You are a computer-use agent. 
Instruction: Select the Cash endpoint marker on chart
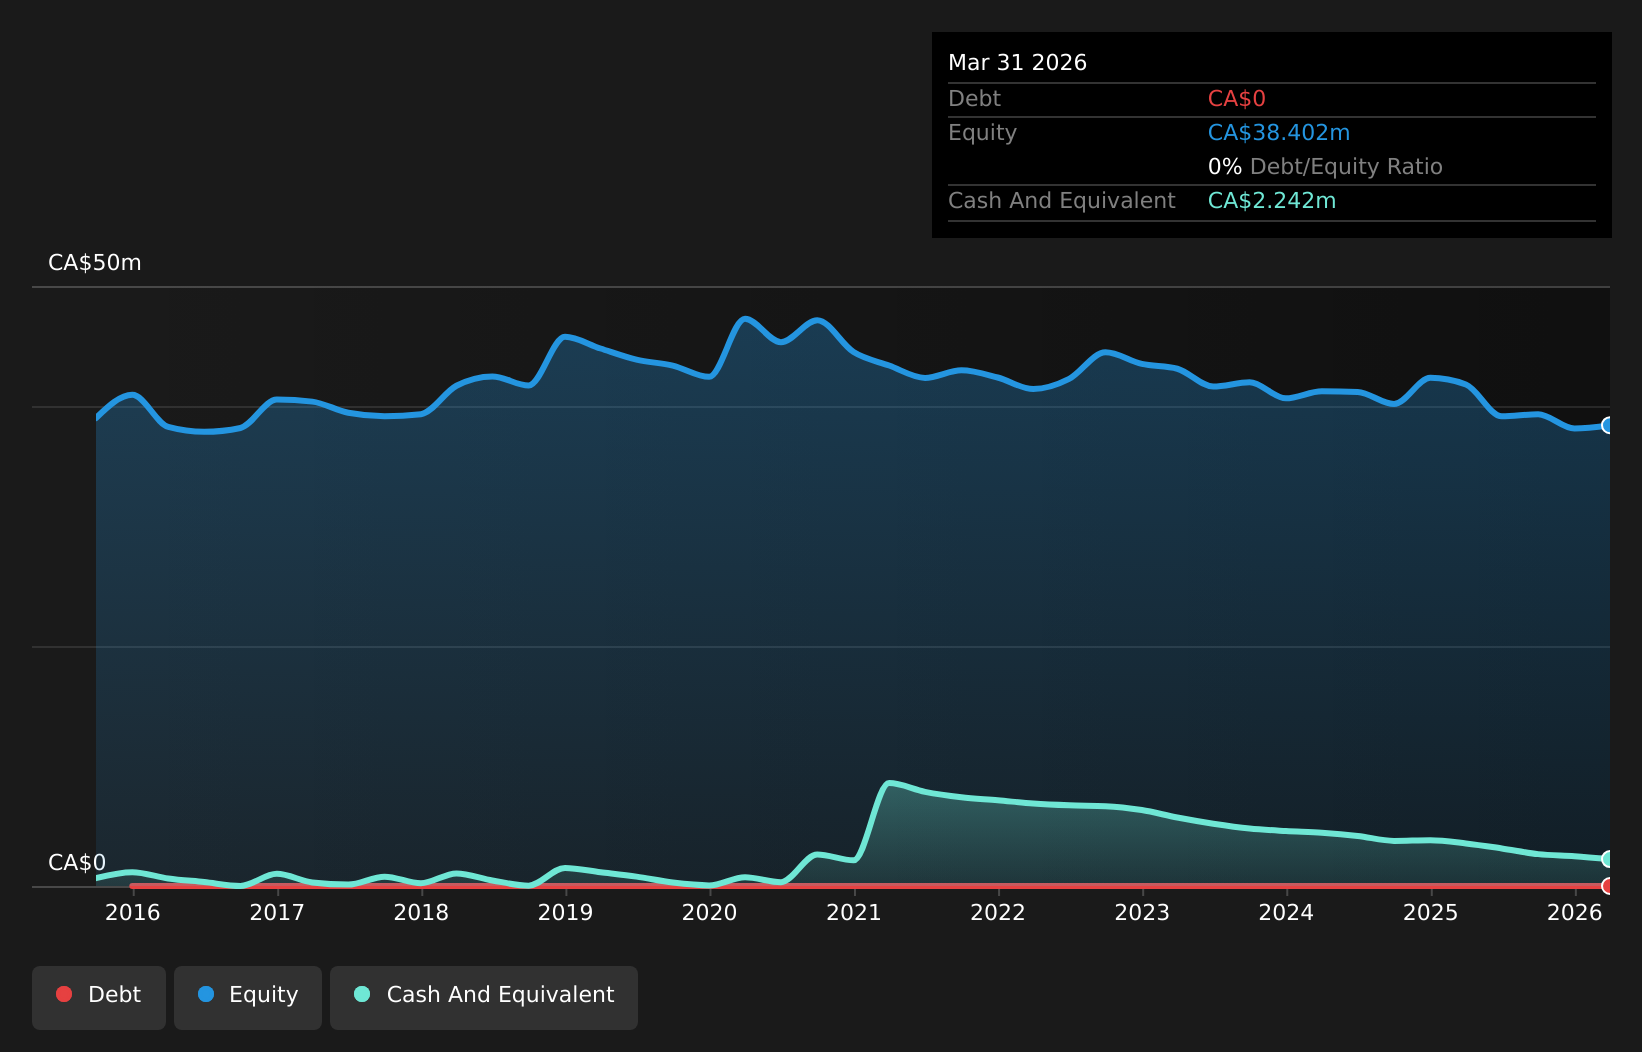coord(1609,859)
